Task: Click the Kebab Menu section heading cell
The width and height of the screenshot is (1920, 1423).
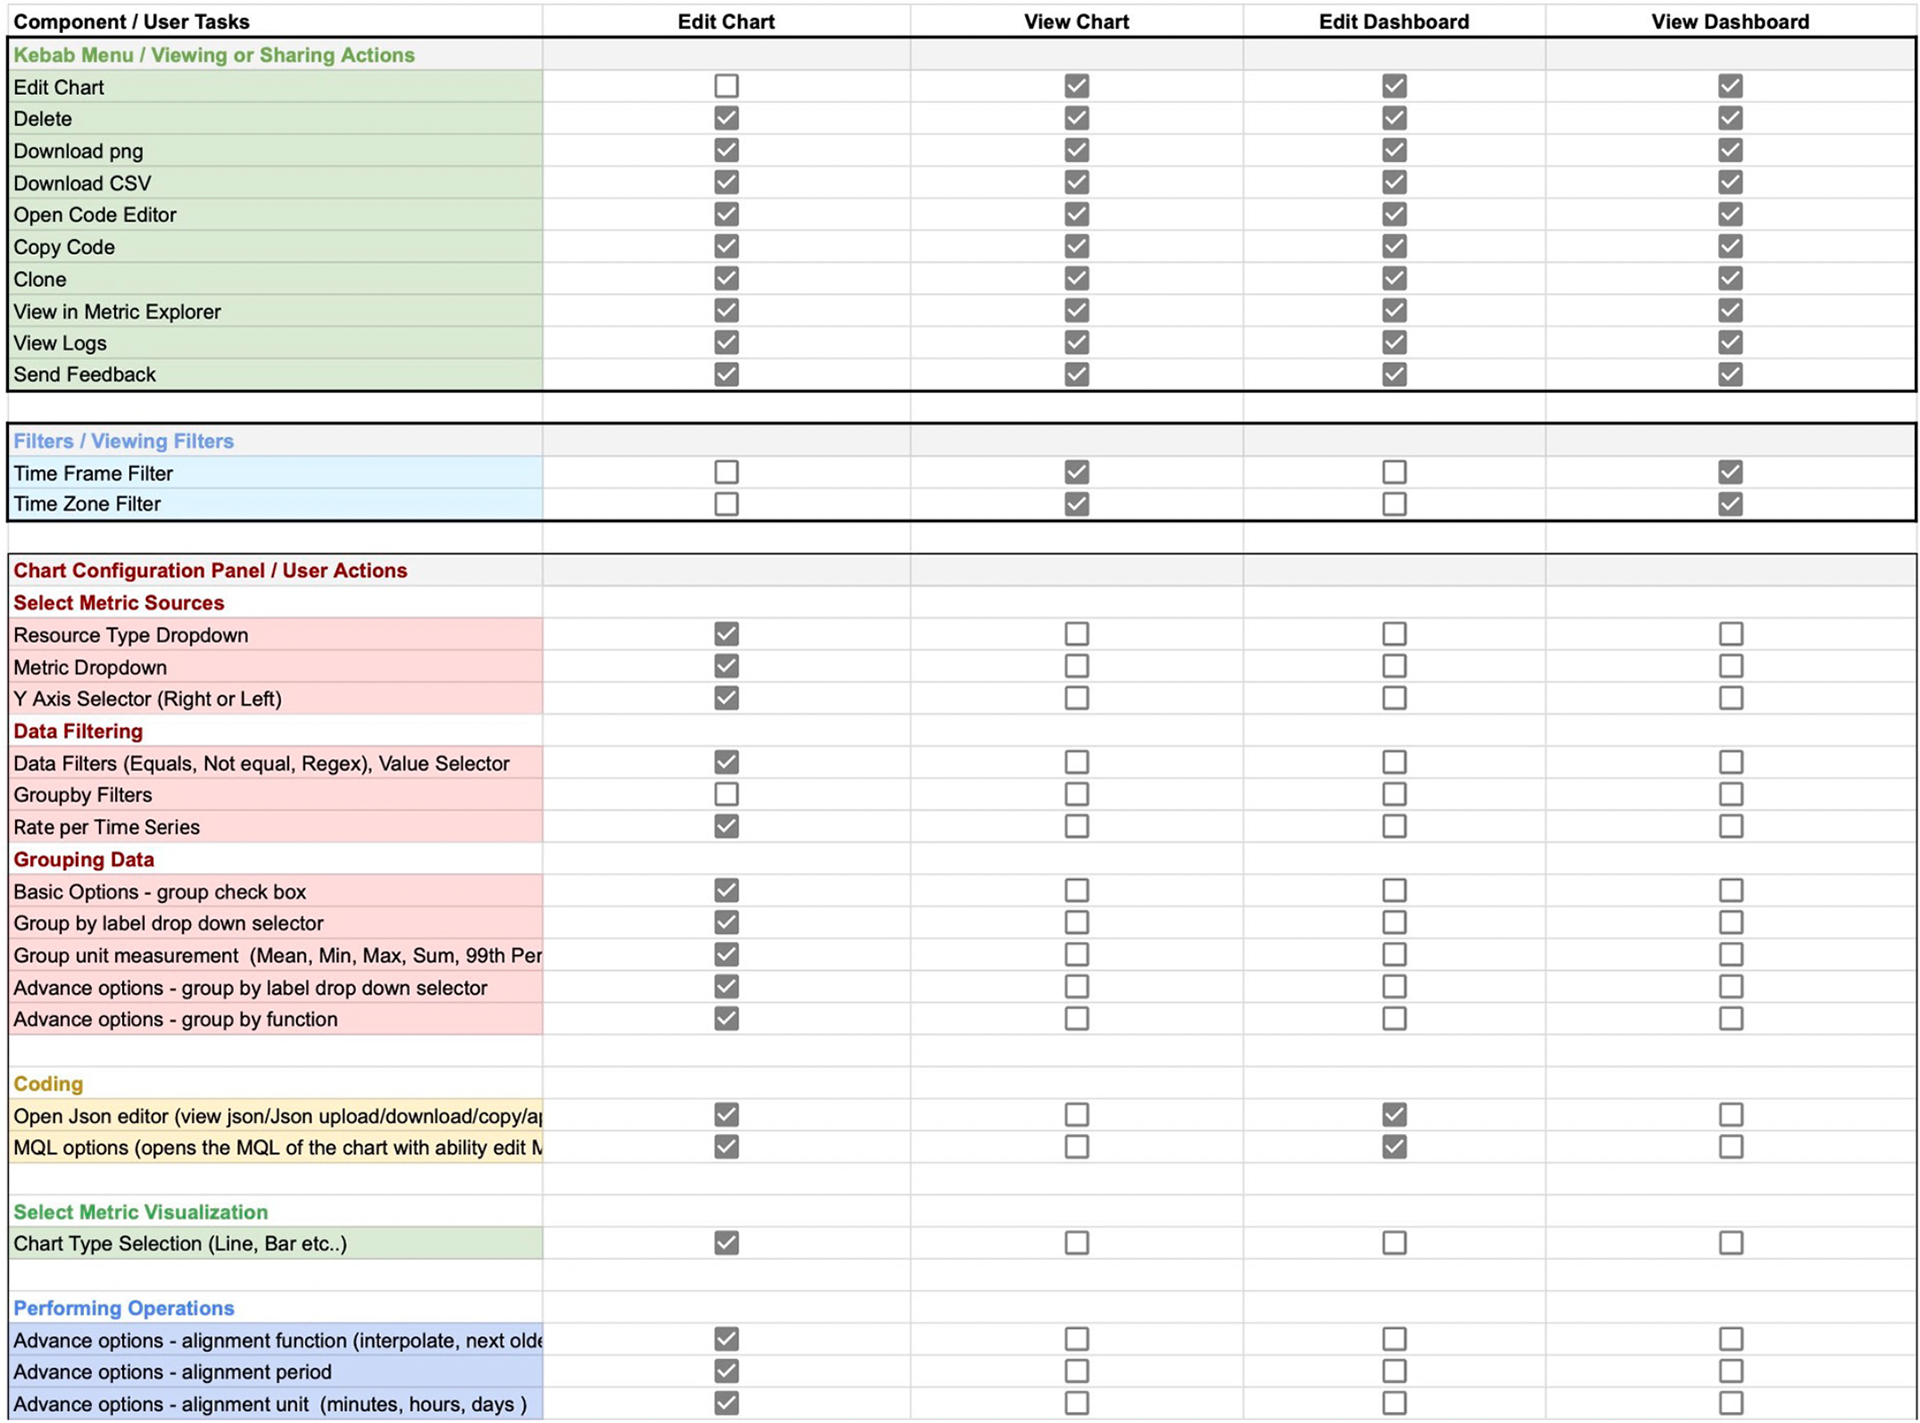Action: click(214, 55)
